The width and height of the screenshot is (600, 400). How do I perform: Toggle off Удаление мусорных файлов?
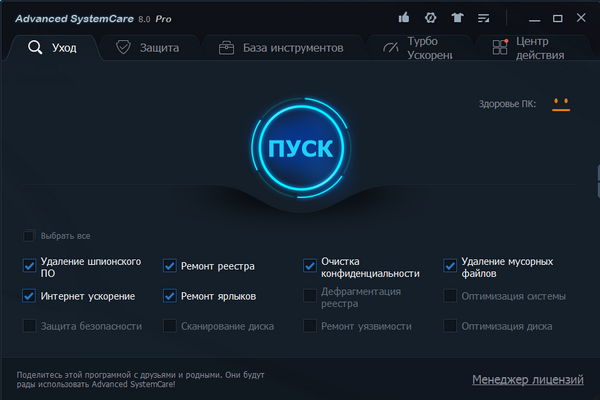pos(450,266)
